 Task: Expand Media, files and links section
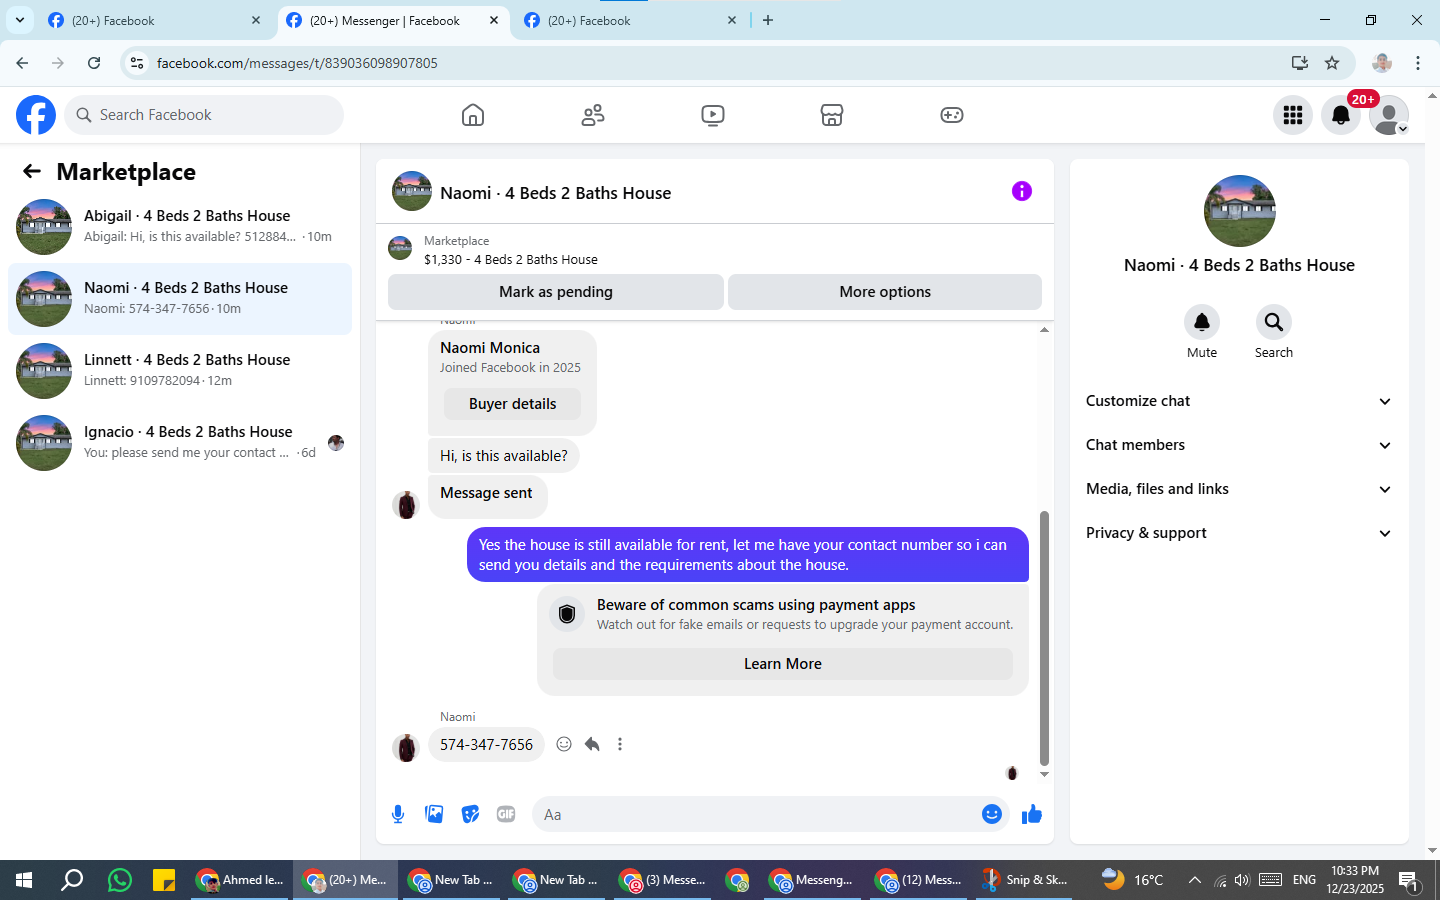tap(1239, 489)
